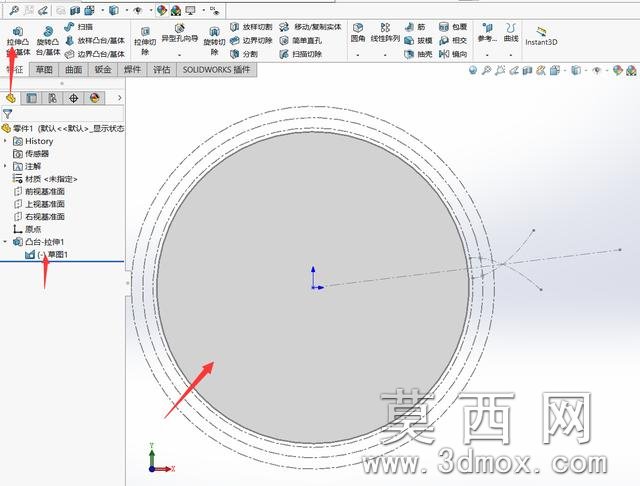Open the SOLIDWORKS 插件 tab
This screenshot has width=640, height=486.
(x=216, y=70)
